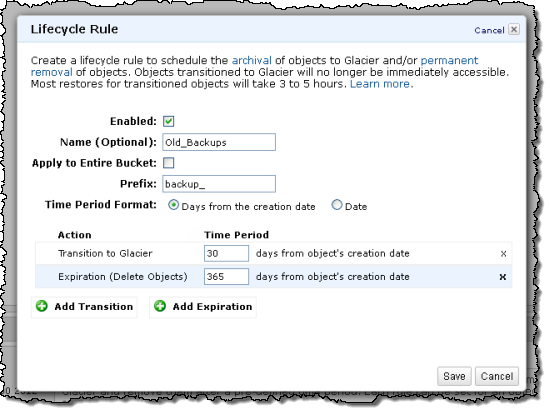Click the Transition to Glacier days field
Image resolution: width=550 pixels, height=413 pixels.
(x=226, y=253)
